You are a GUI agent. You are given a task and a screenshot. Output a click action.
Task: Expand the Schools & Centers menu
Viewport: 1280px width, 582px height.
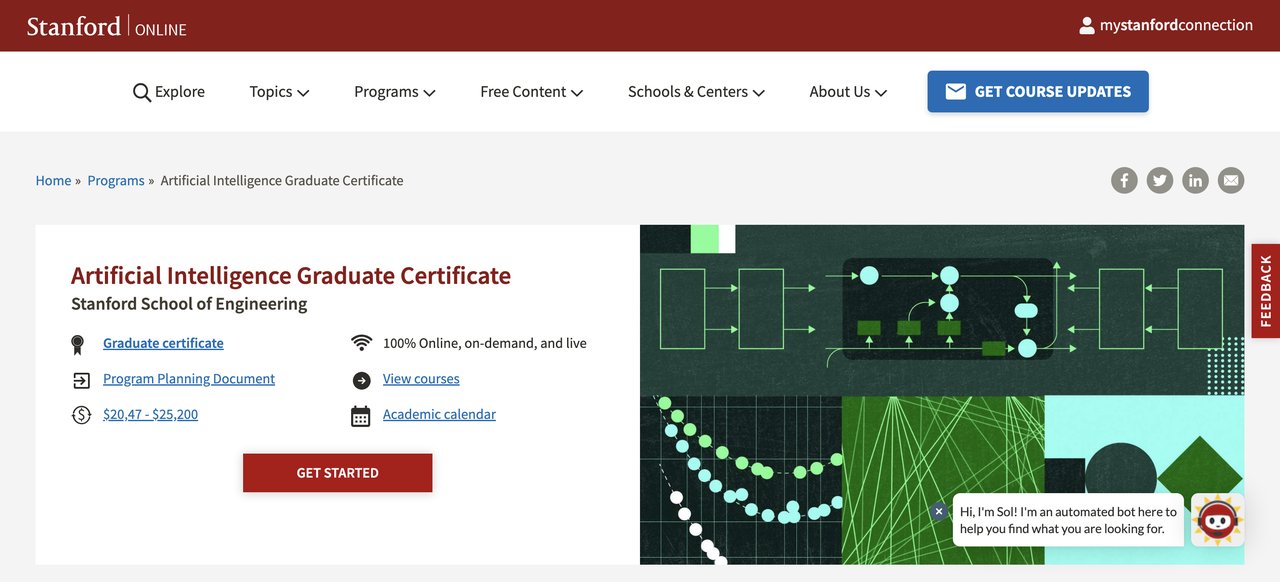pyautogui.click(x=696, y=92)
